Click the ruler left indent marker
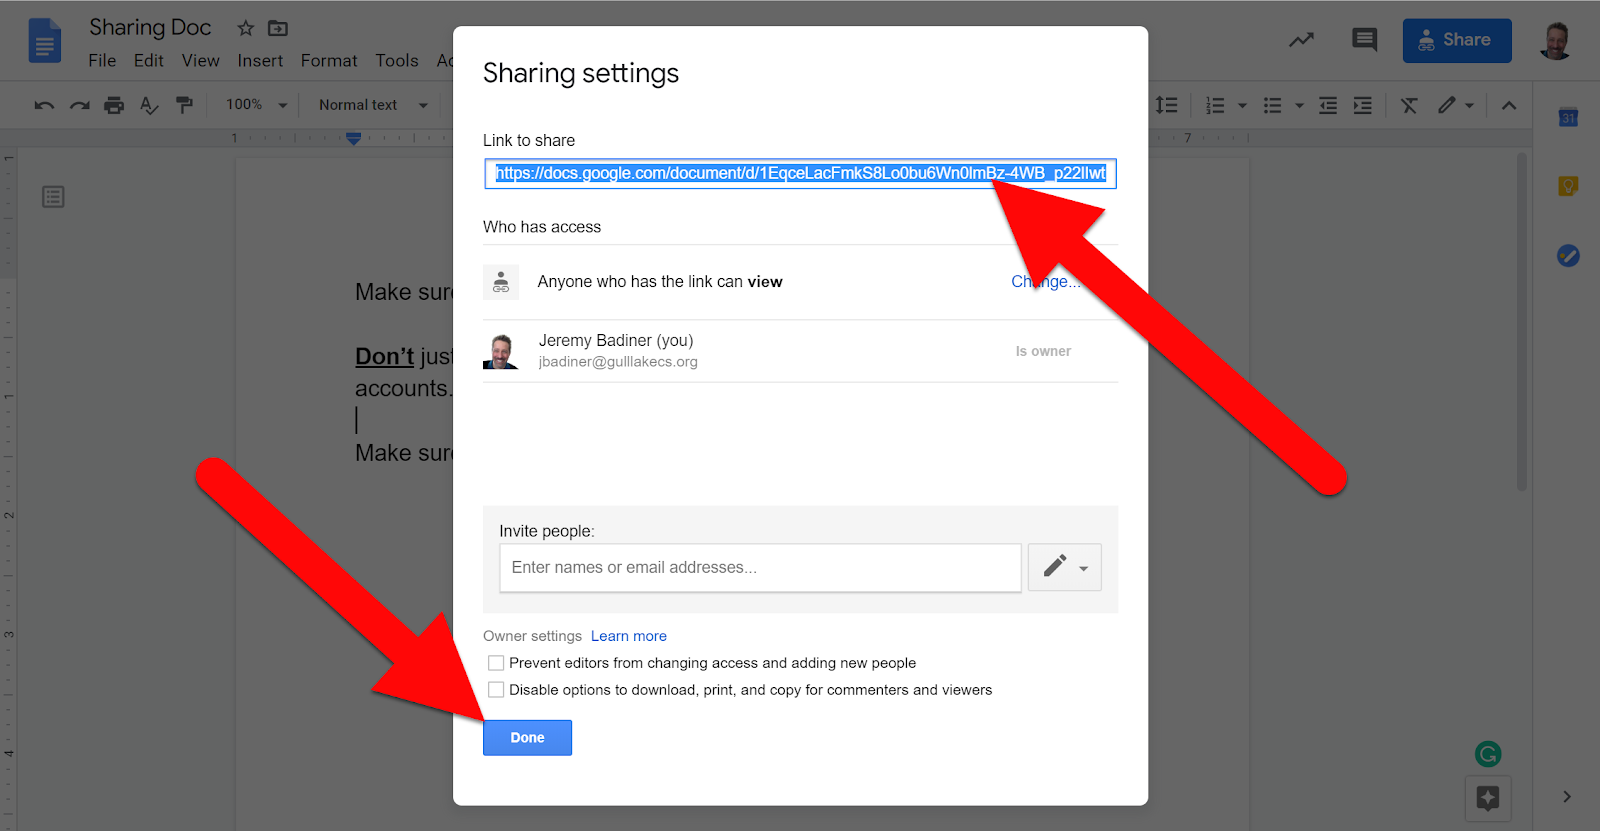The width and height of the screenshot is (1600, 831). pyautogui.click(x=353, y=139)
